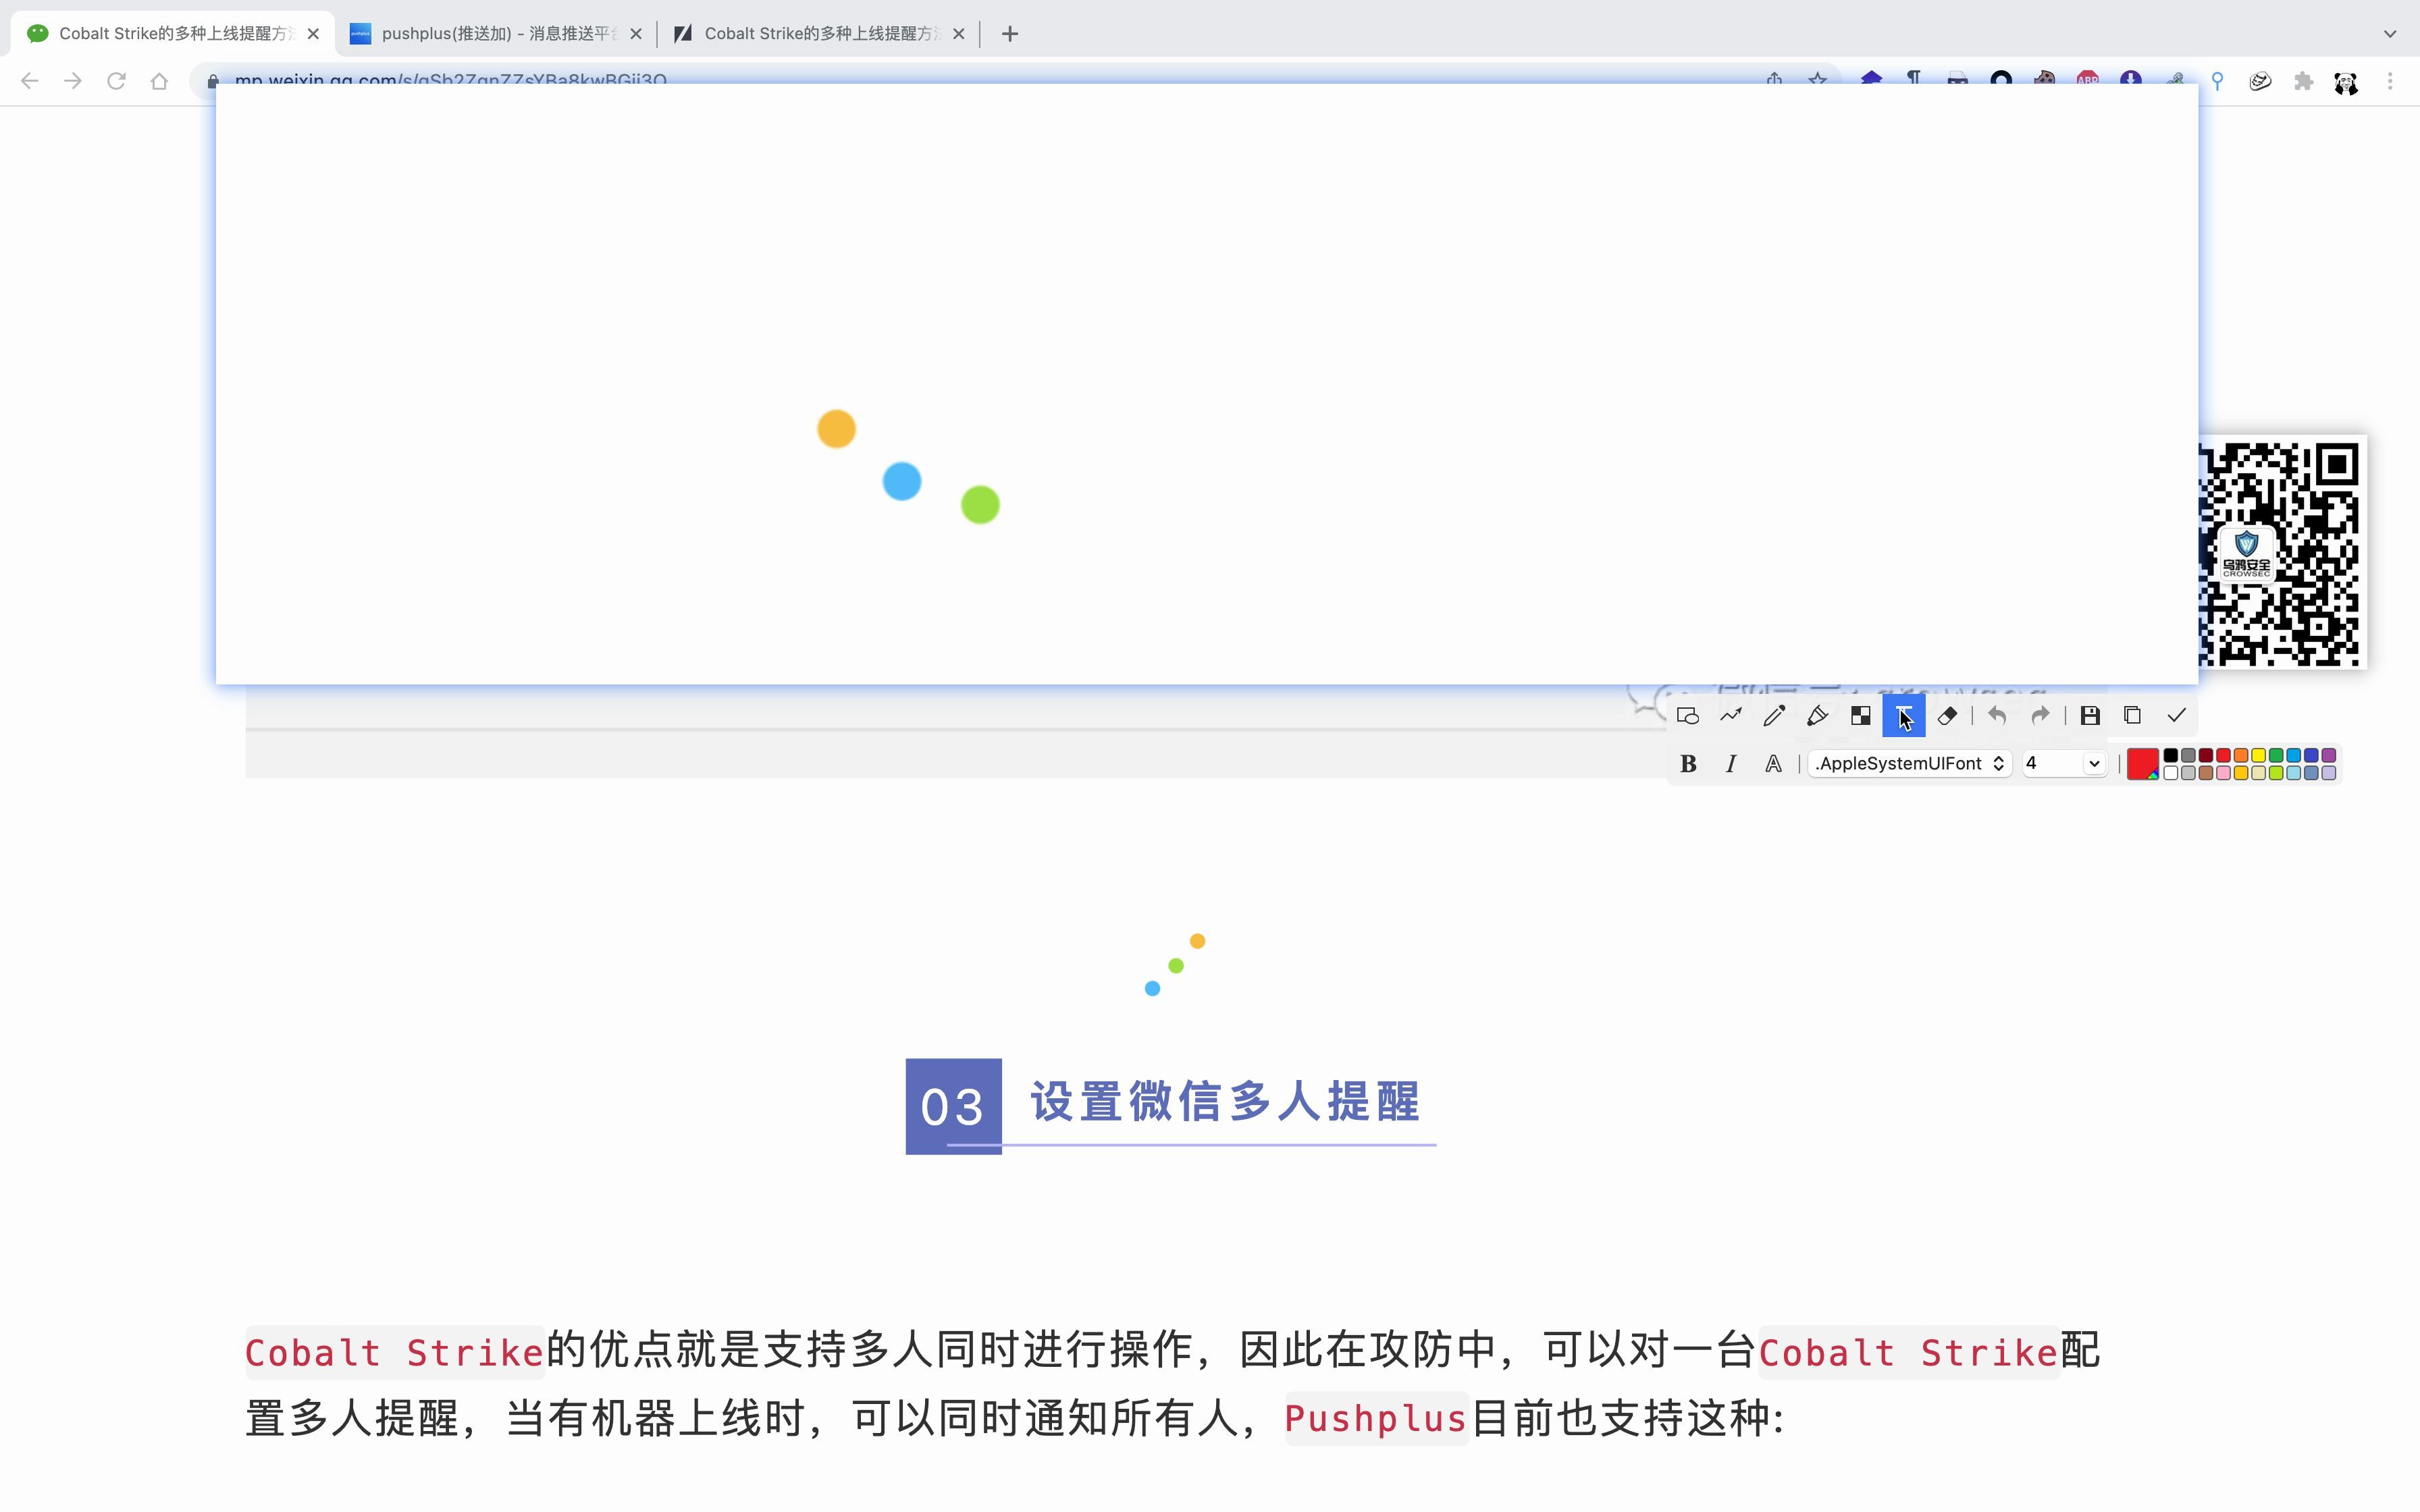Image resolution: width=2420 pixels, height=1512 pixels.
Task: Pick the white color swatch
Action: pyautogui.click(x=2171, y=773)
